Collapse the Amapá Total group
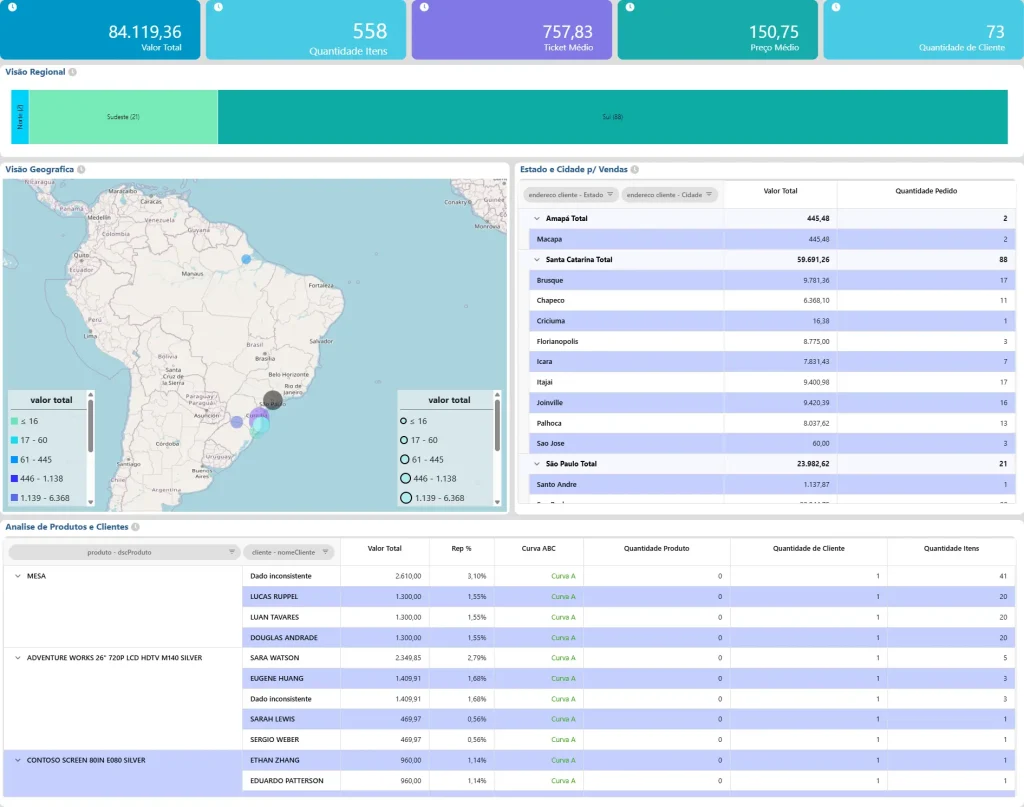This screenshot has width=1024, height=807. coord(537,218)
